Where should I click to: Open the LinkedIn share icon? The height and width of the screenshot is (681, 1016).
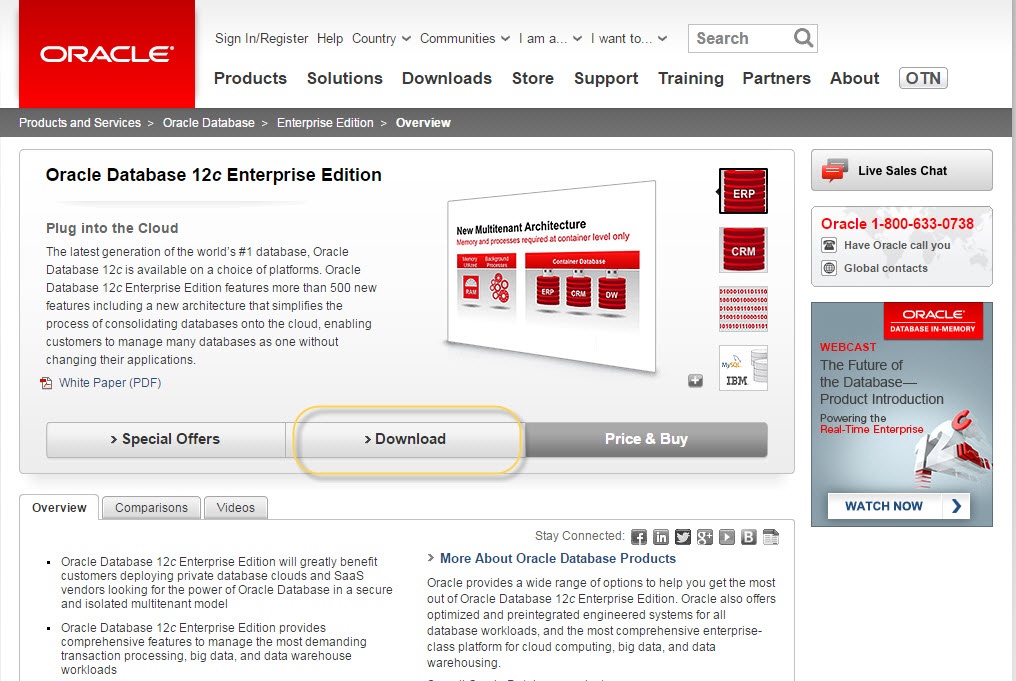click(661, 537)
